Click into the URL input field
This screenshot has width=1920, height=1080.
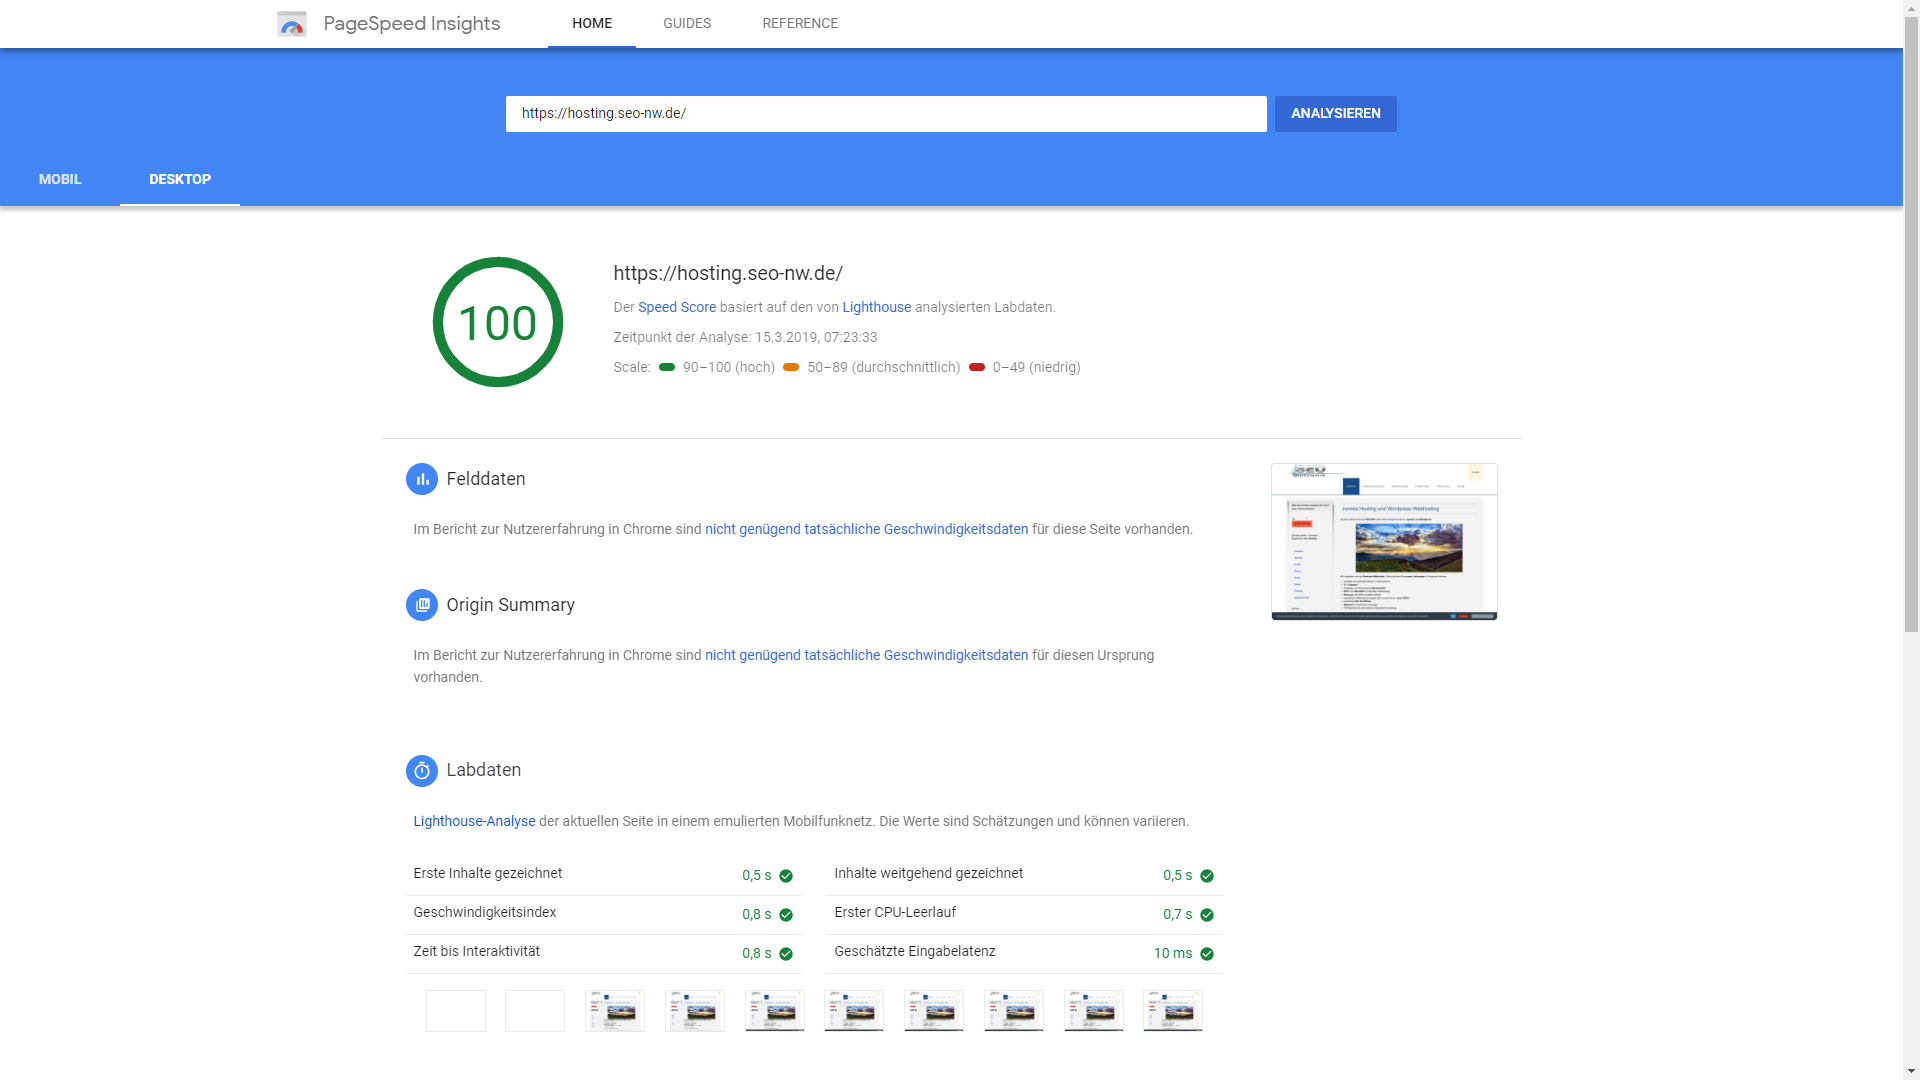pos(885,114)
